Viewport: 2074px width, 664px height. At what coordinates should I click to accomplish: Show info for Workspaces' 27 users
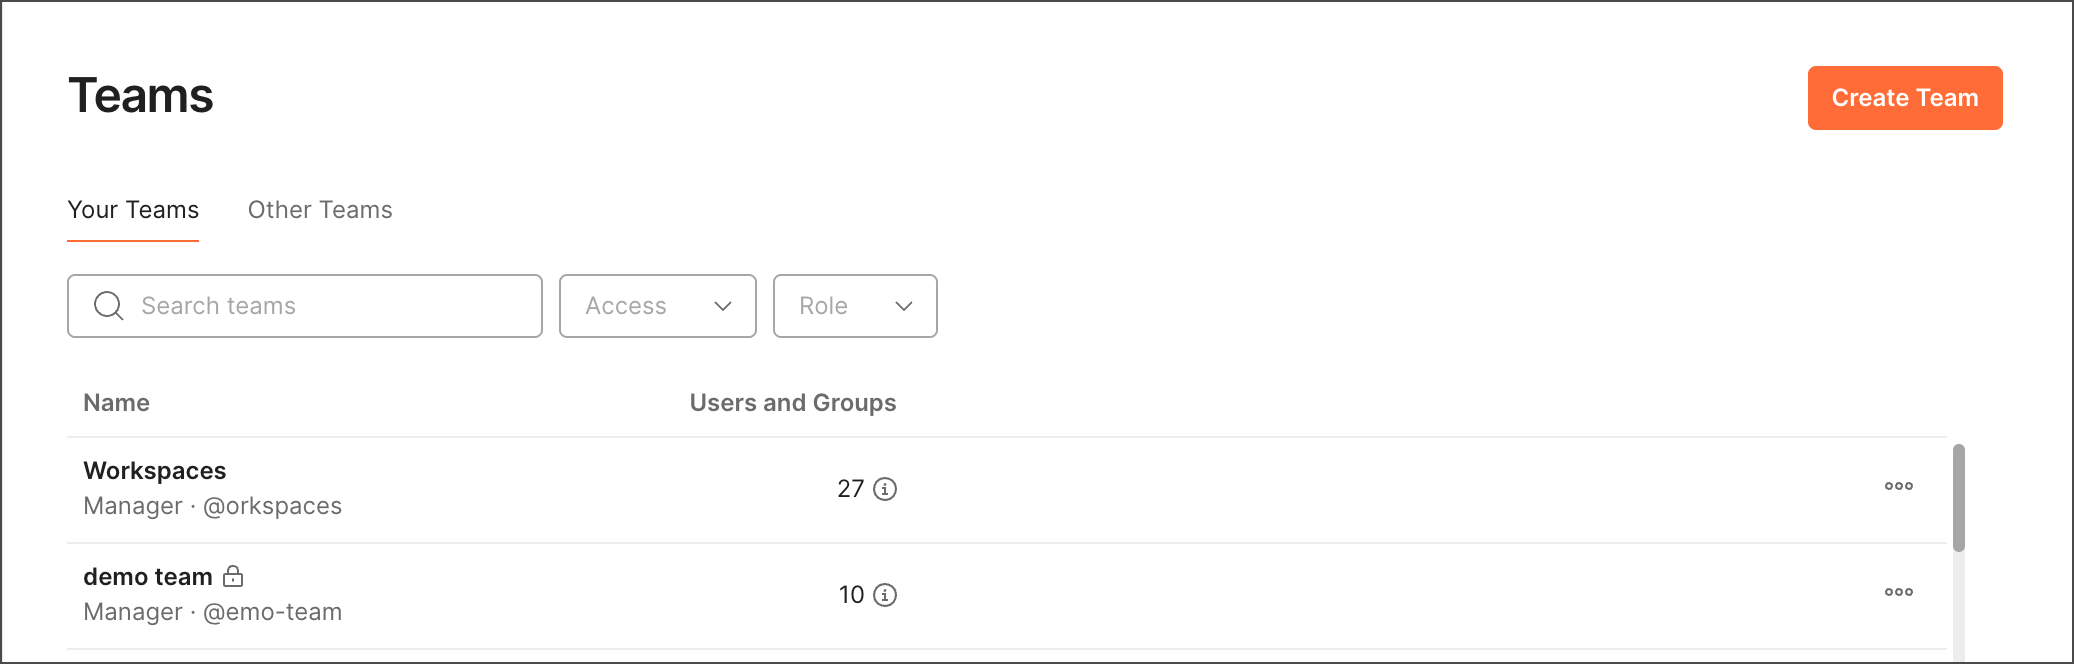pos(885,489)
